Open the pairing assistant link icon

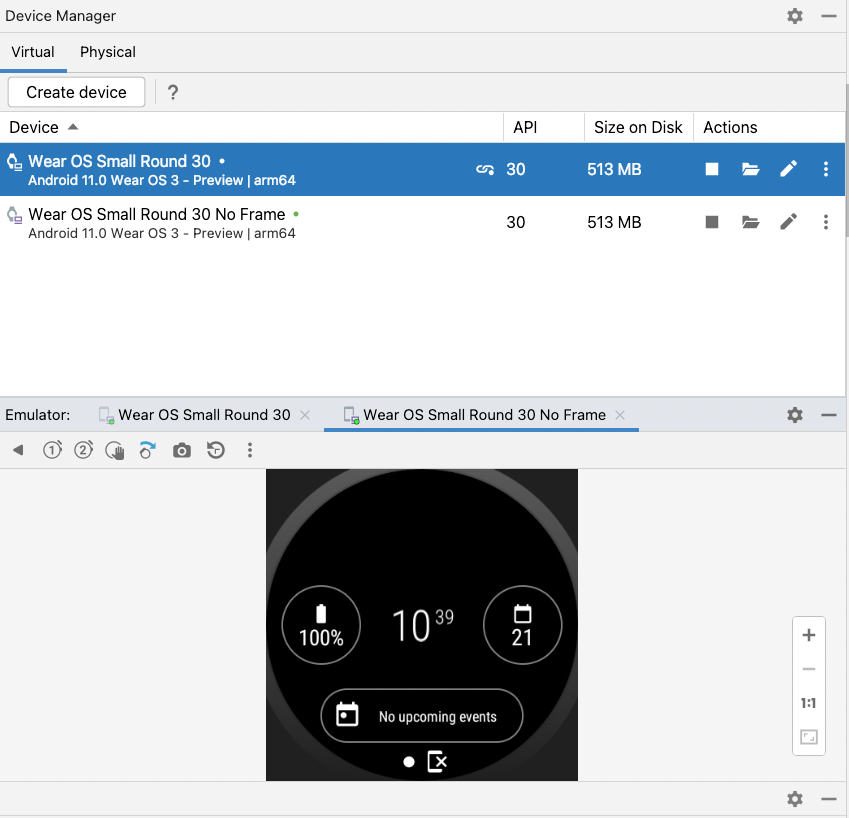click(x=485, y=169)
